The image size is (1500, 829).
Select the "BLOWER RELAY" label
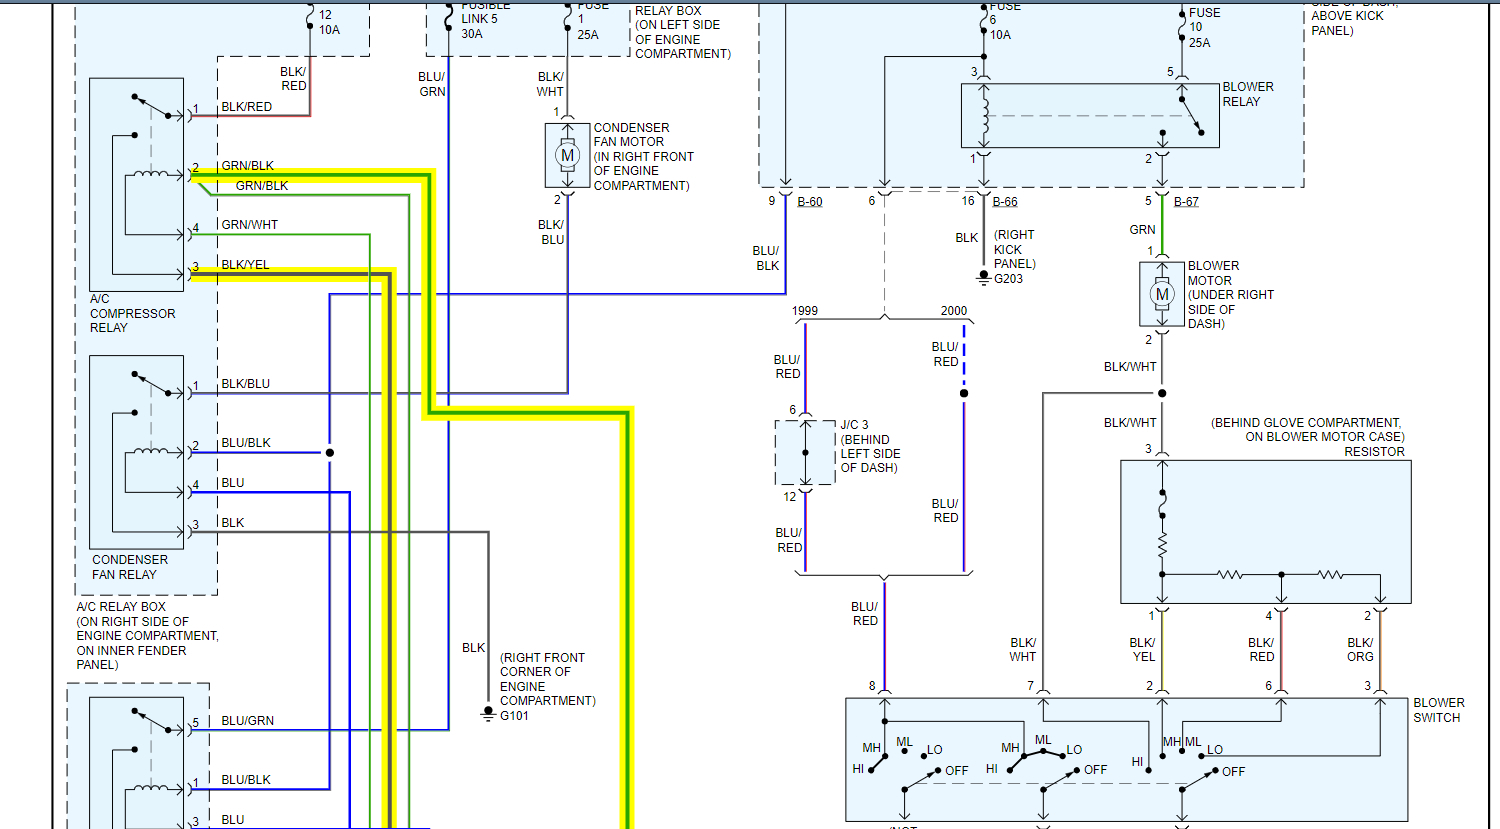click(1248, 94)
